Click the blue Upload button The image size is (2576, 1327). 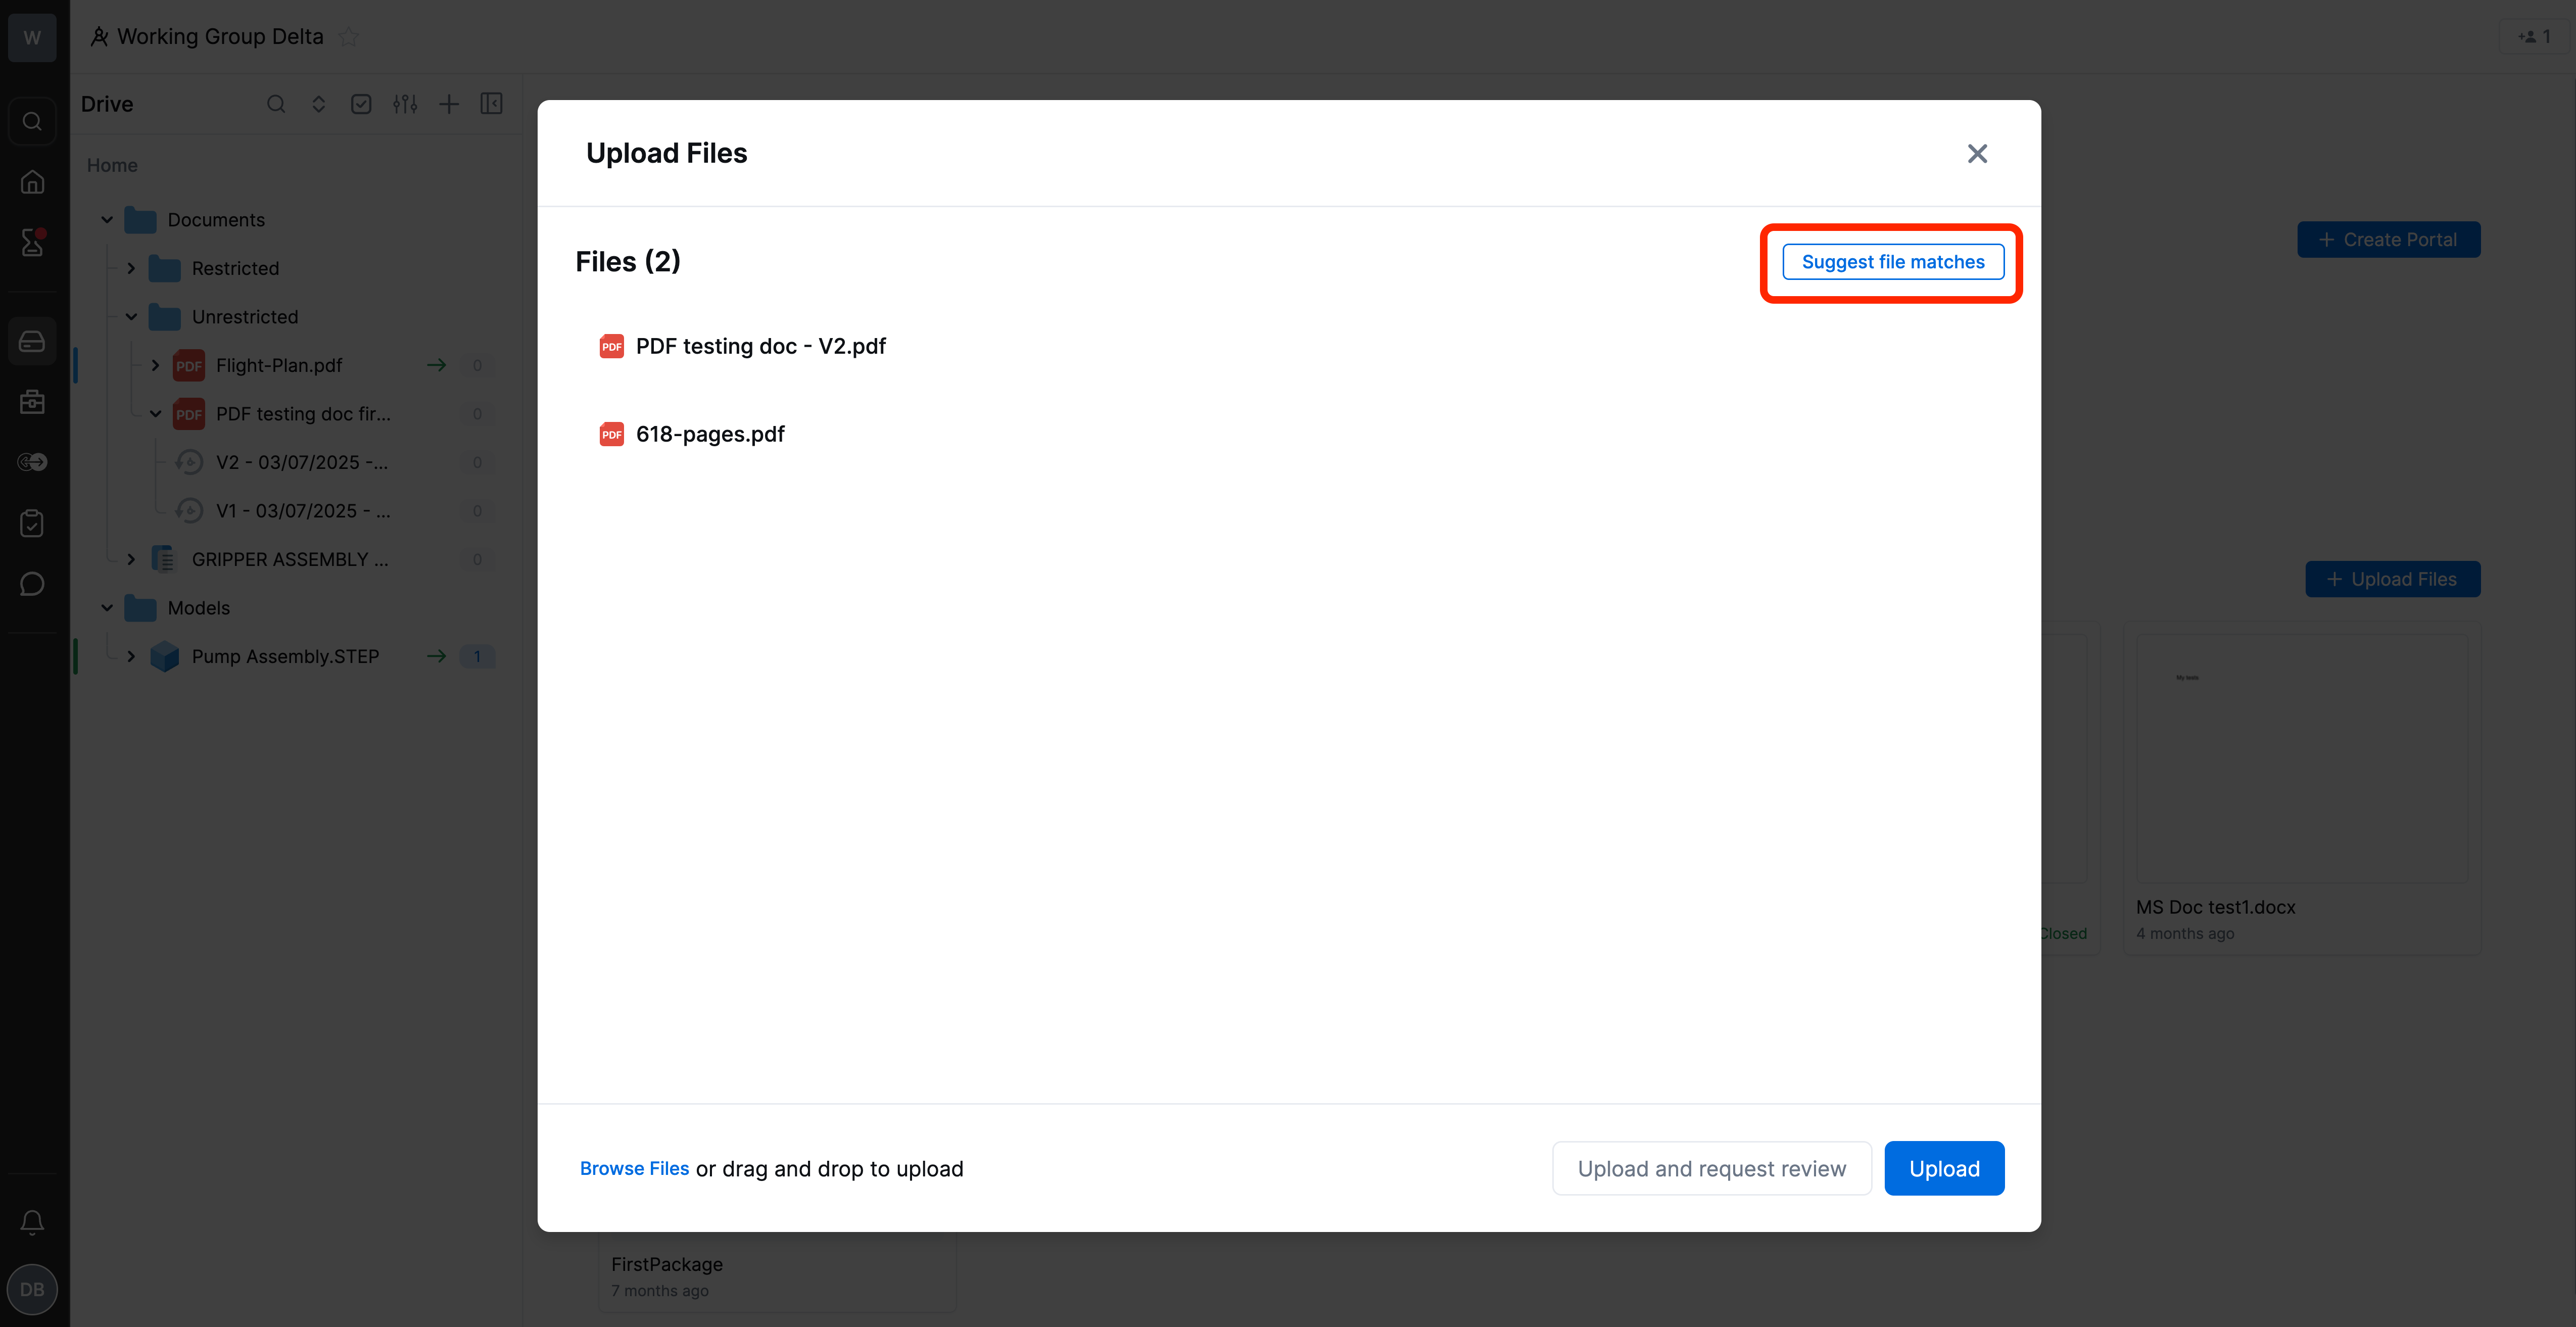pyautogui.click(x=1944, y=1168)
